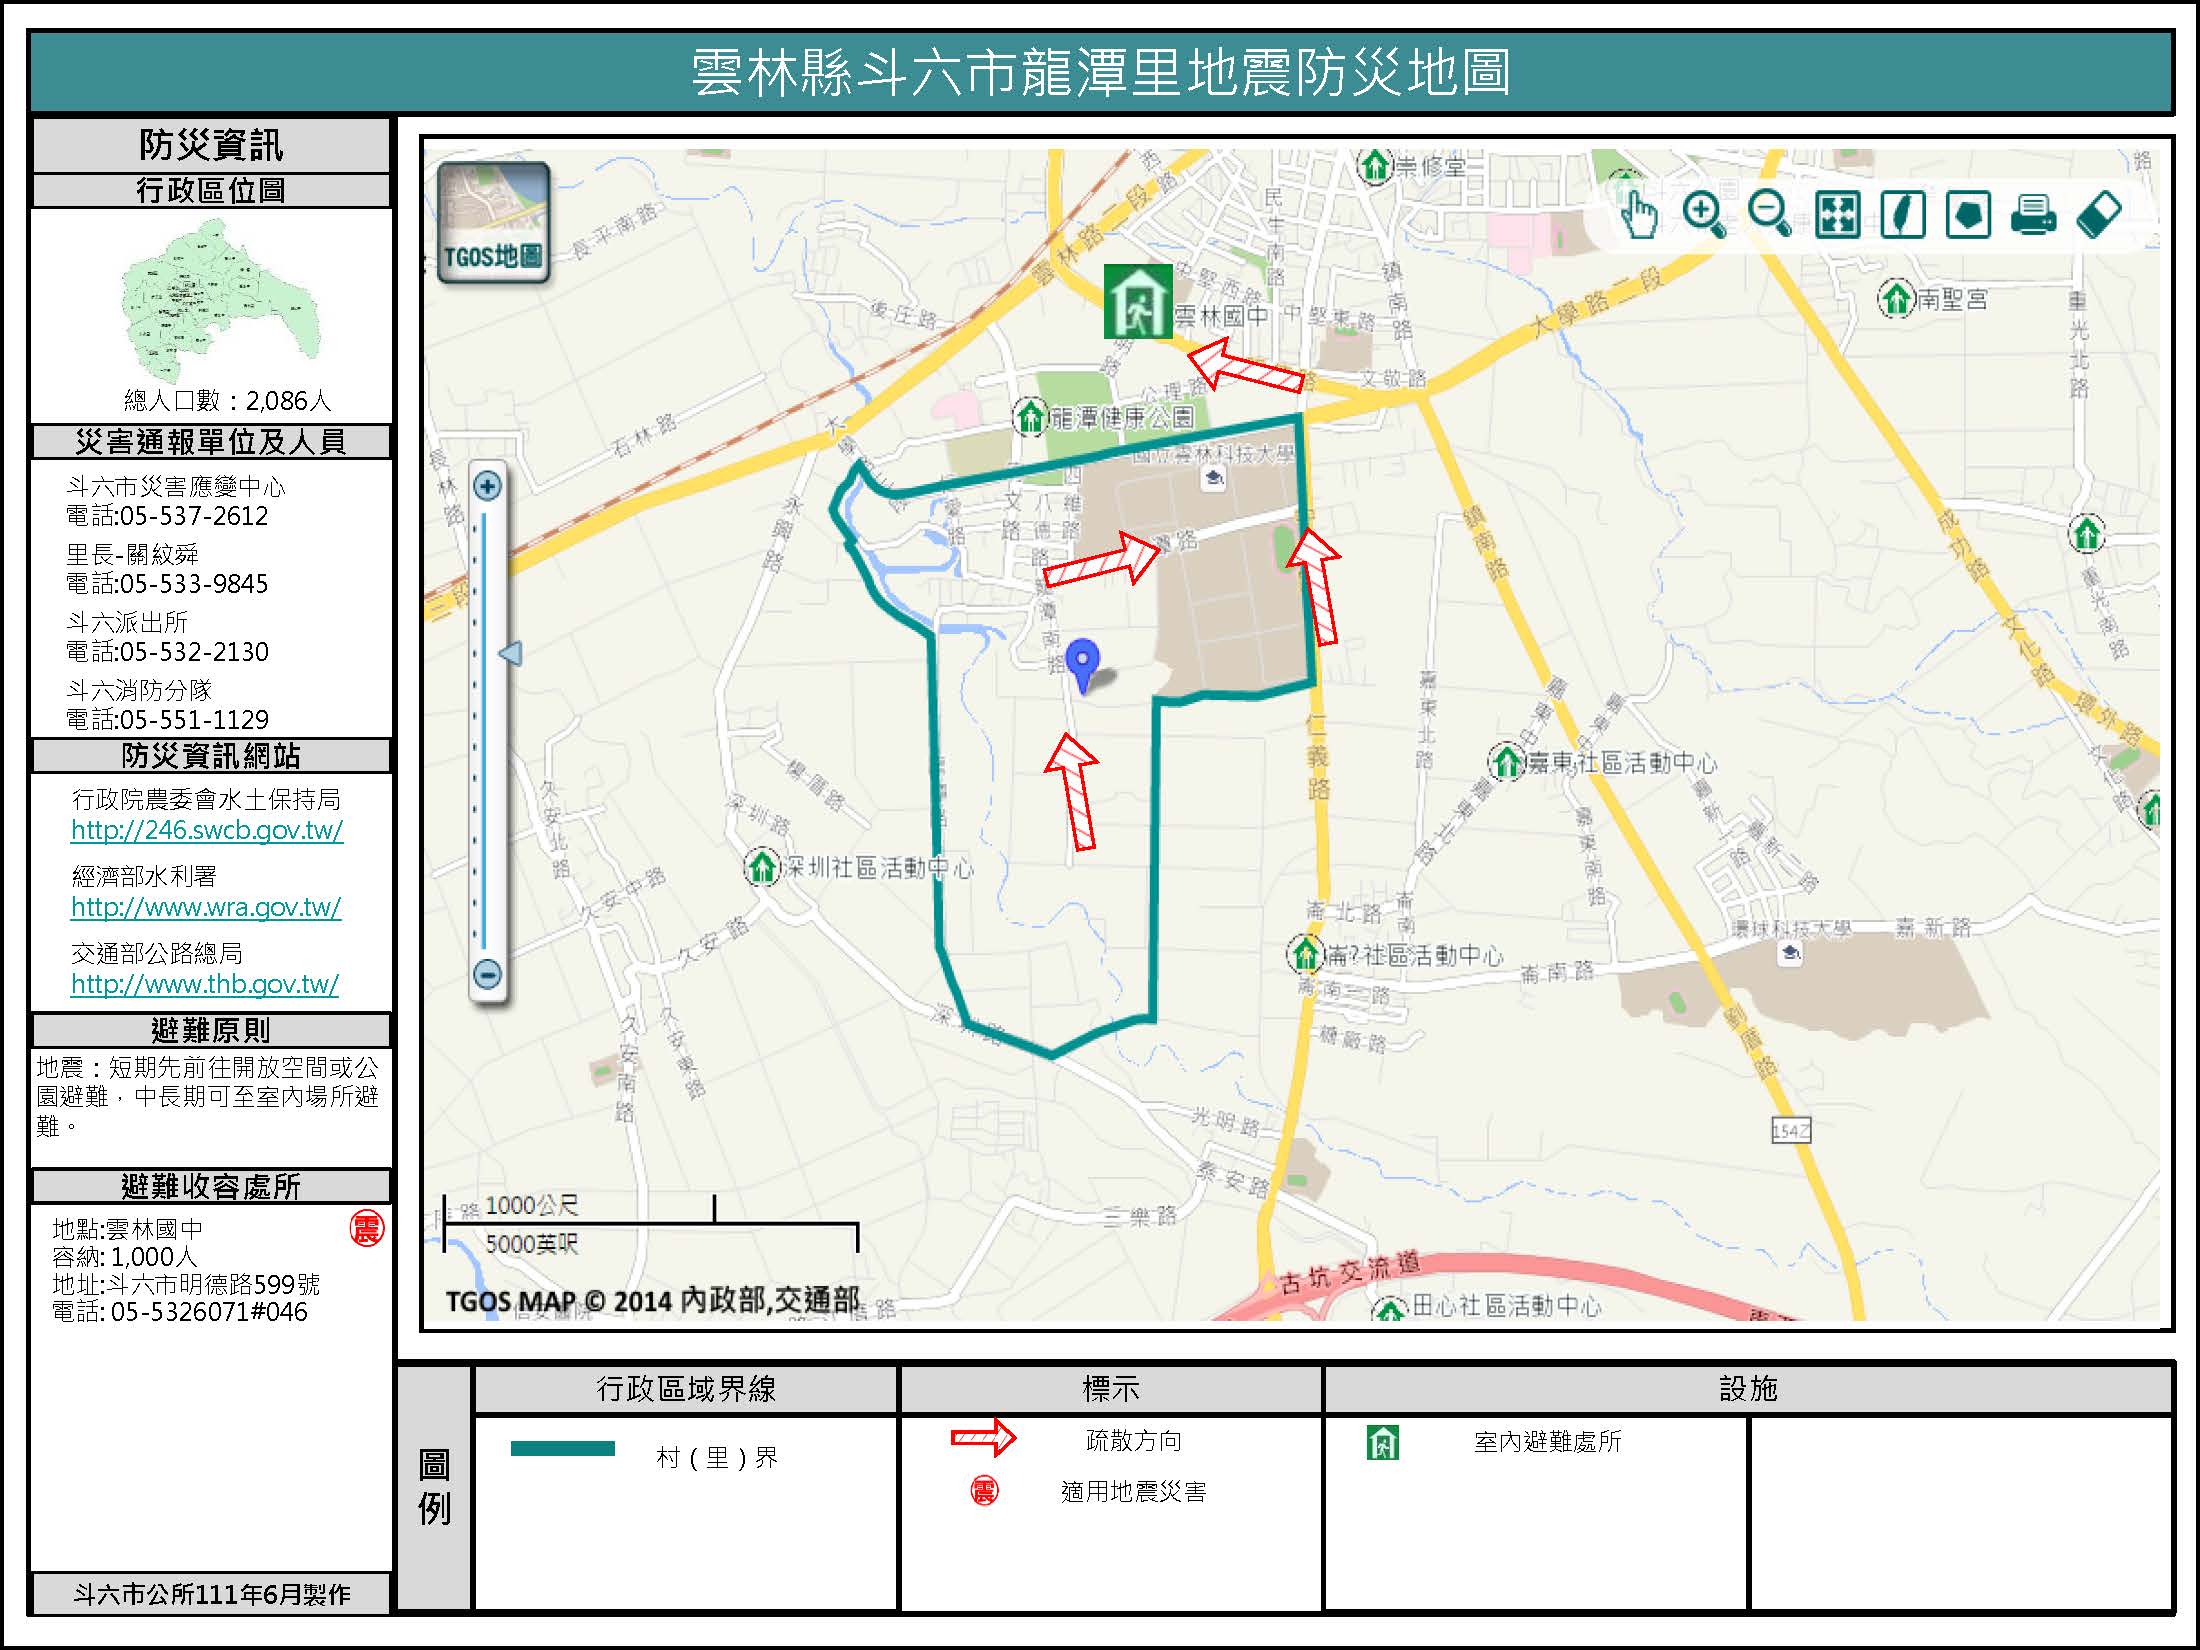Click the legend indoor shelter icon
Viewport: 2200px width, 1650px height.
(1383, 1443)
